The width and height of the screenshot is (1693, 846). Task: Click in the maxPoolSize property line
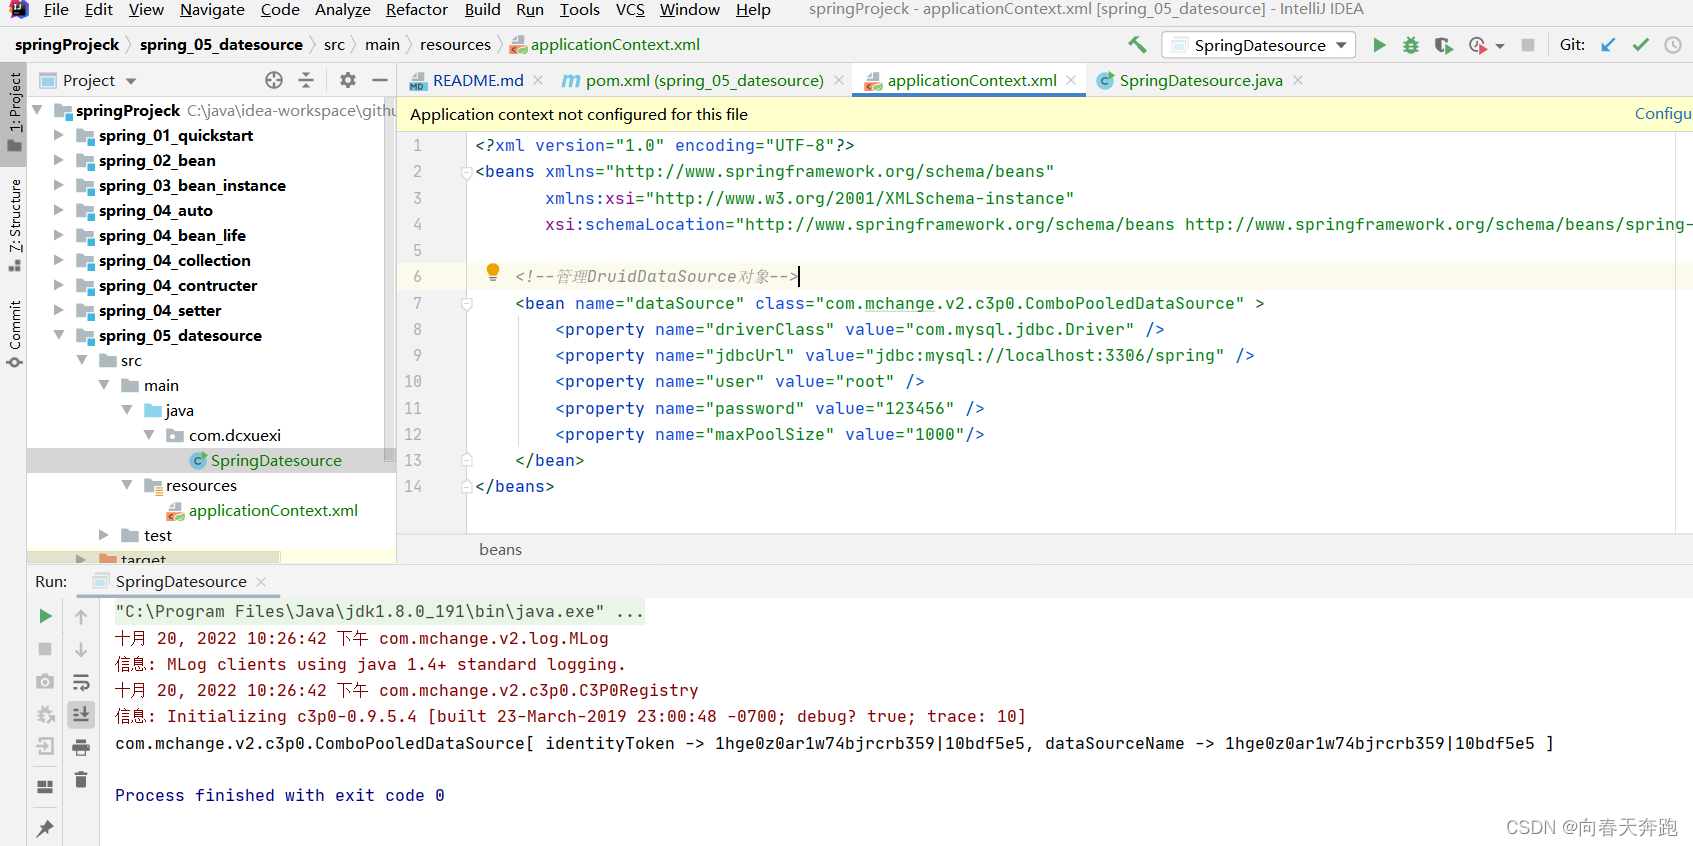click(770, 434)
